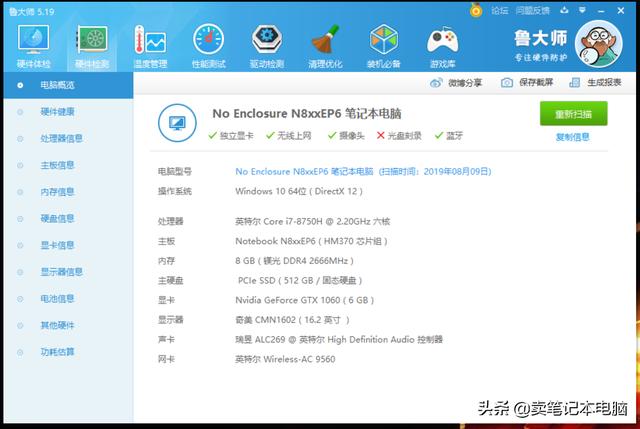The height and width of the screenshot is (429, 640).
Task: Click 驱动检测 driver detection icon
Action: [x=266, y=41]
